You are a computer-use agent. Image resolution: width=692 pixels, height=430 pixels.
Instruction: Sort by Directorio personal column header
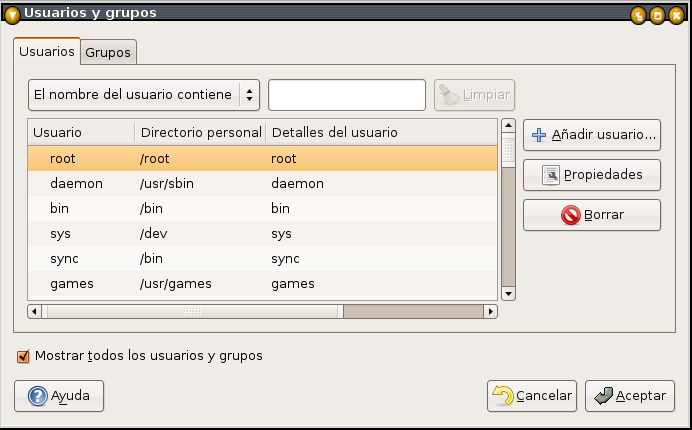(x=199, y=132)
